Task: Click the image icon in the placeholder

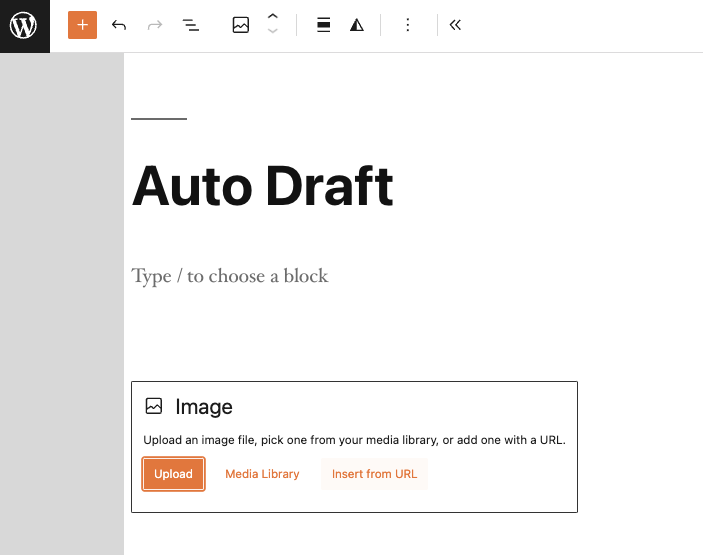Action: click(x=154, y=406)
